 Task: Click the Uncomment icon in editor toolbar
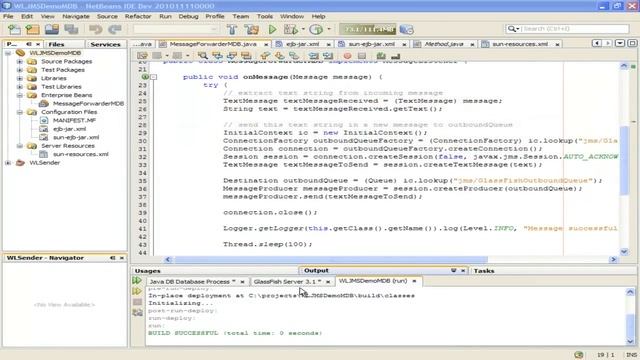[395, 56]
